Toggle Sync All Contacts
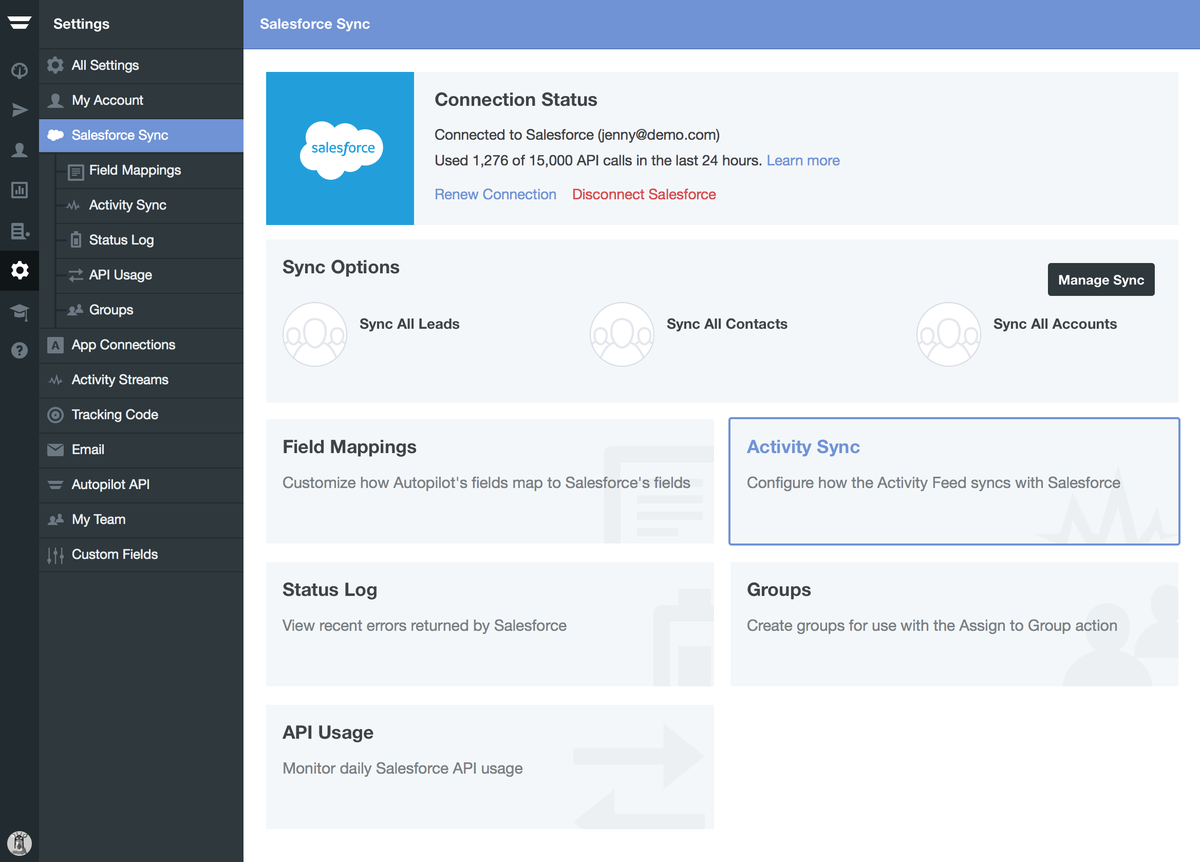 click(x=622, y=334)
